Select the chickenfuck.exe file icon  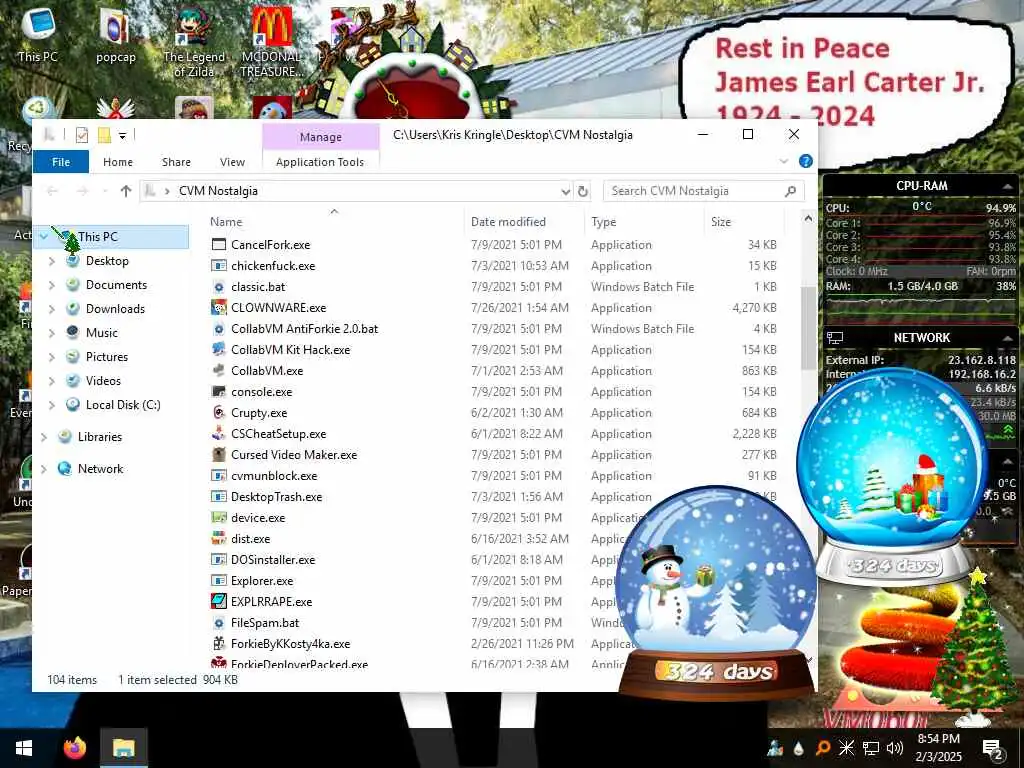click(x=219, y=266)
